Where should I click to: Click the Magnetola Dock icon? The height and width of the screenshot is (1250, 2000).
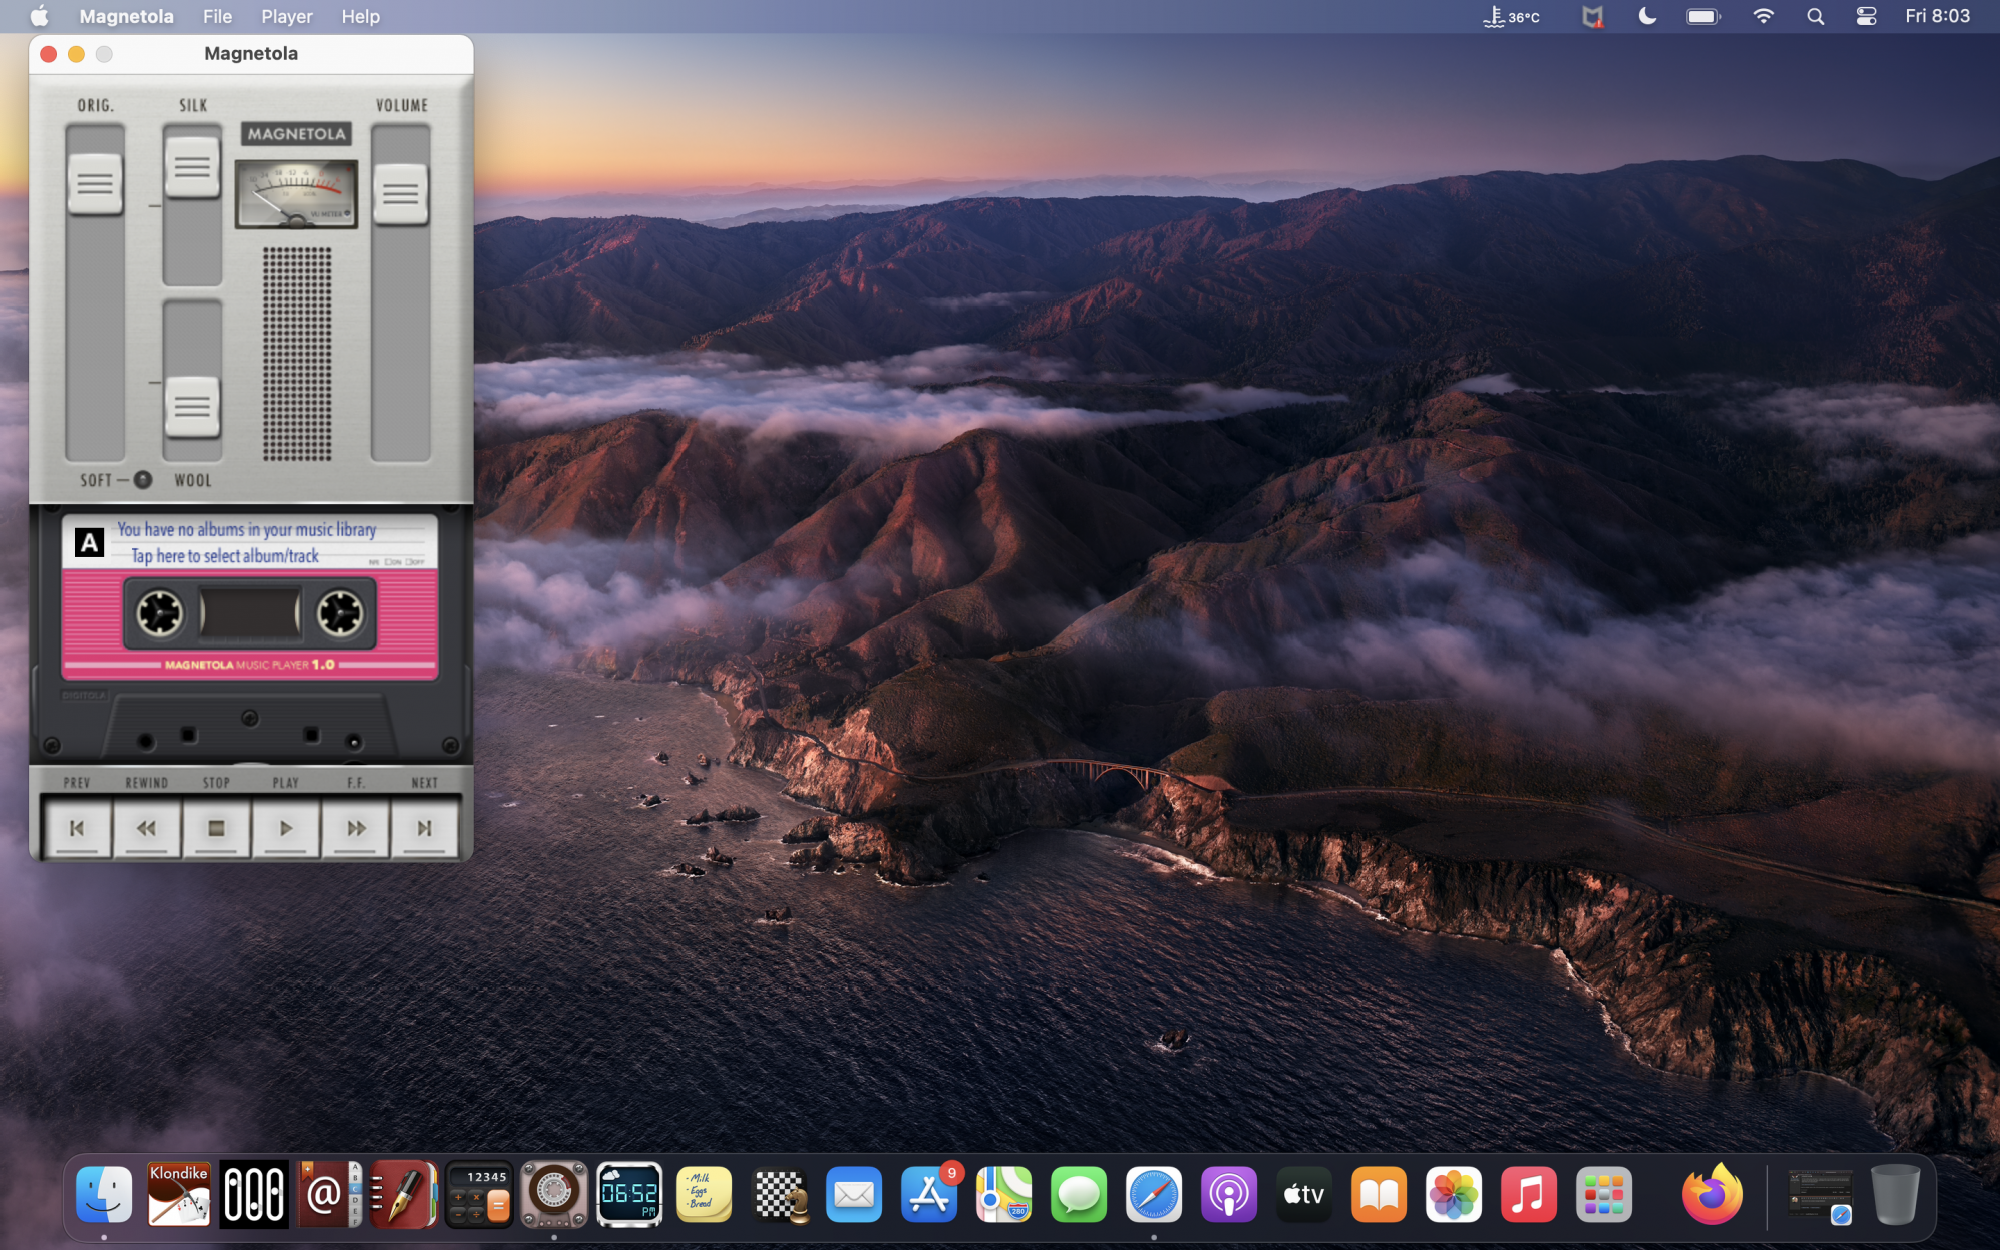[x=554, y=1194]
